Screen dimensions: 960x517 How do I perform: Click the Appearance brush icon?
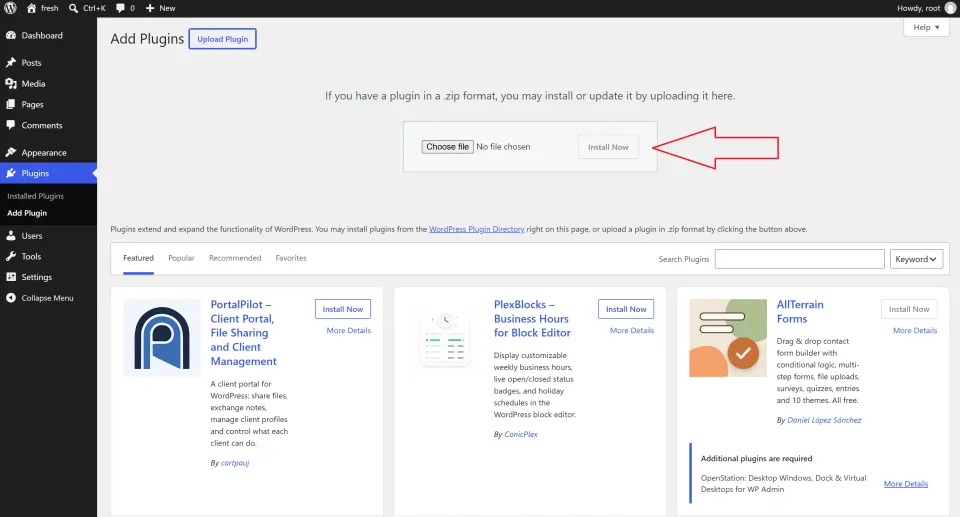click(11, 152)
